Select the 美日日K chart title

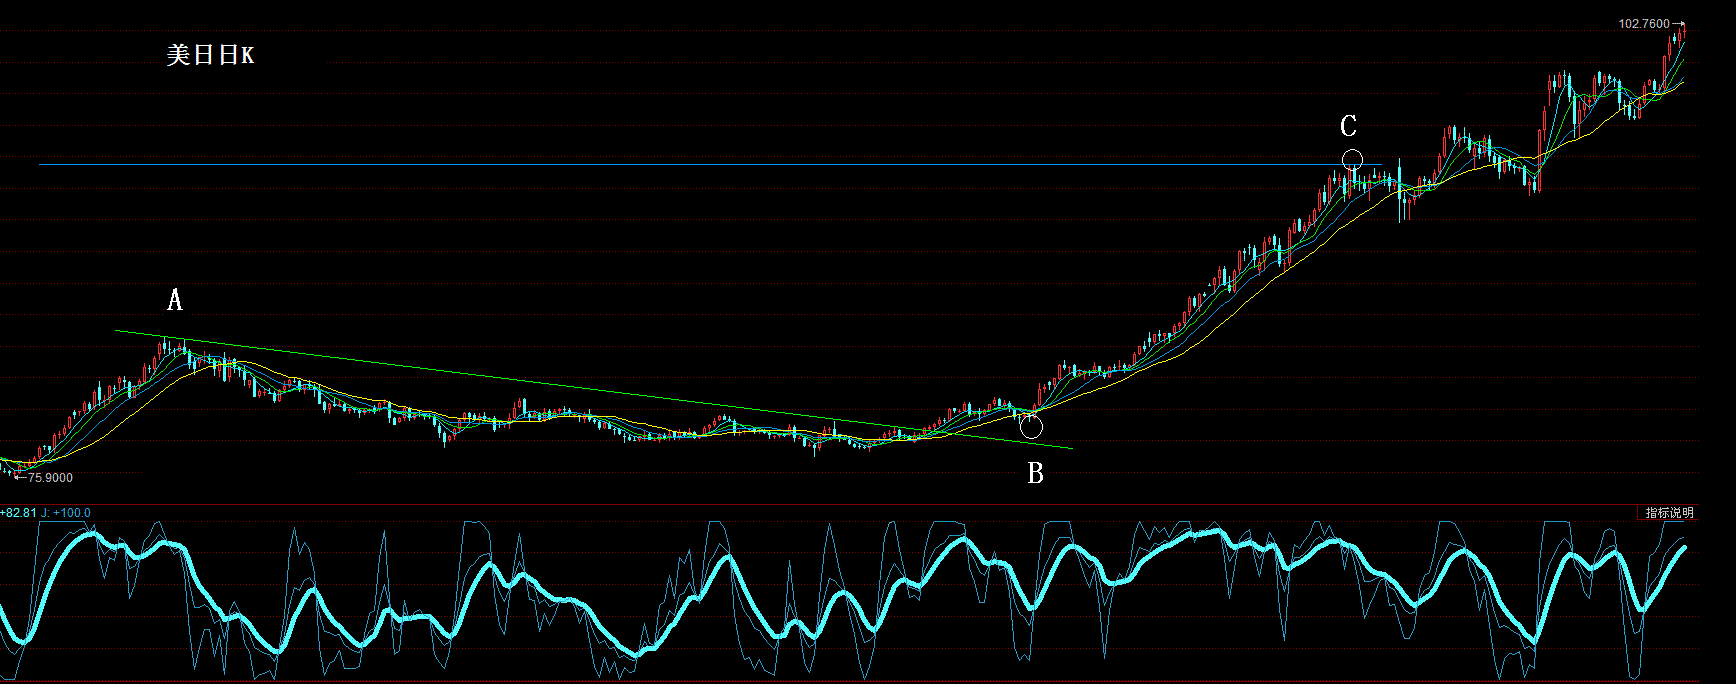point(210,55)
